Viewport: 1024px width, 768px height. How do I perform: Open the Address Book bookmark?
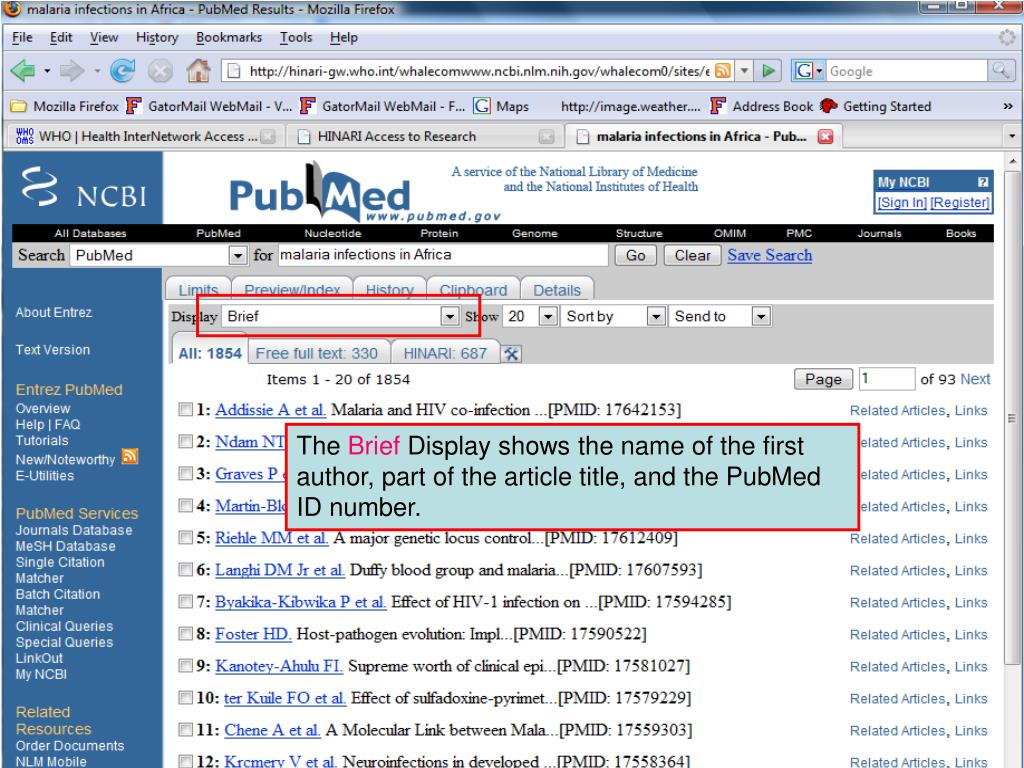[x=761, y=106]
